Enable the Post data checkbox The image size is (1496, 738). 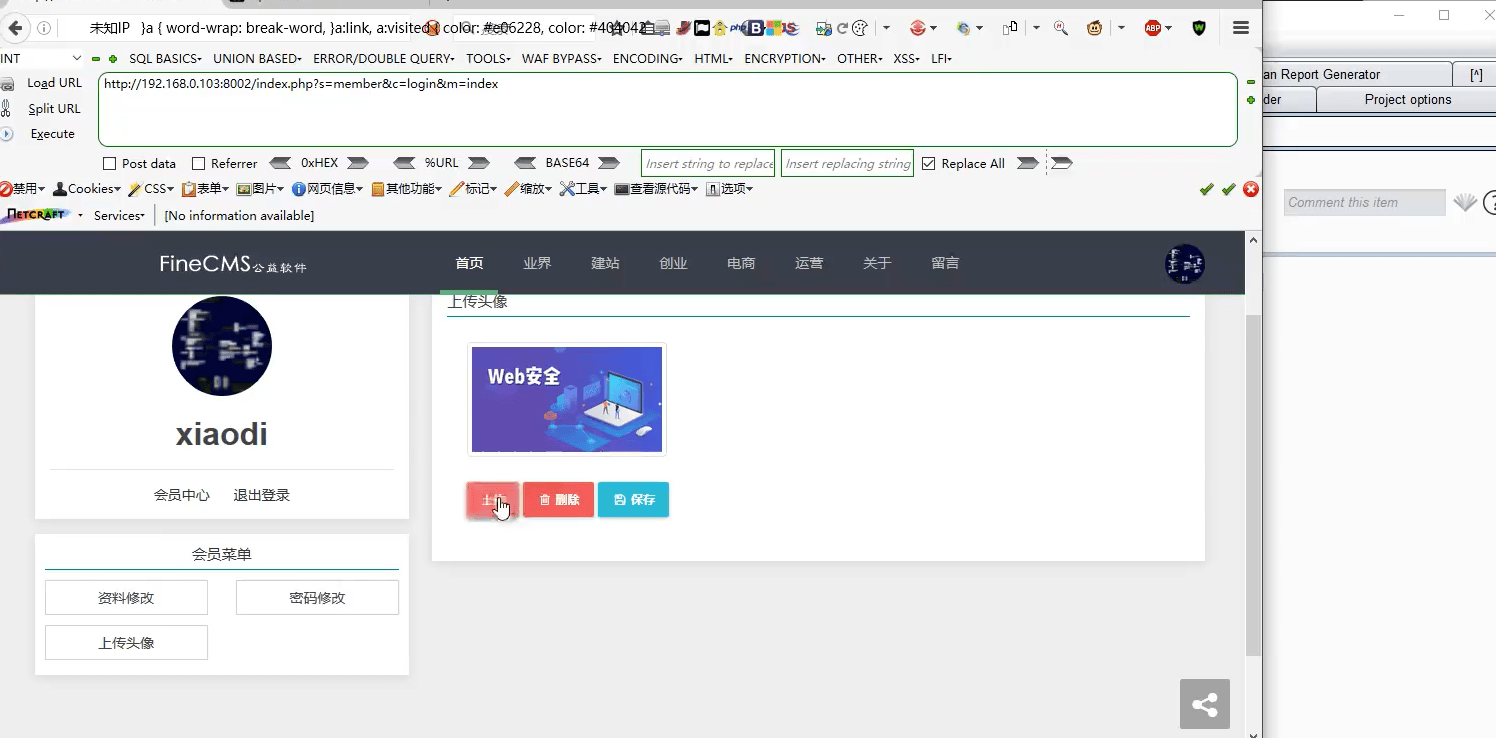(110, 163)
